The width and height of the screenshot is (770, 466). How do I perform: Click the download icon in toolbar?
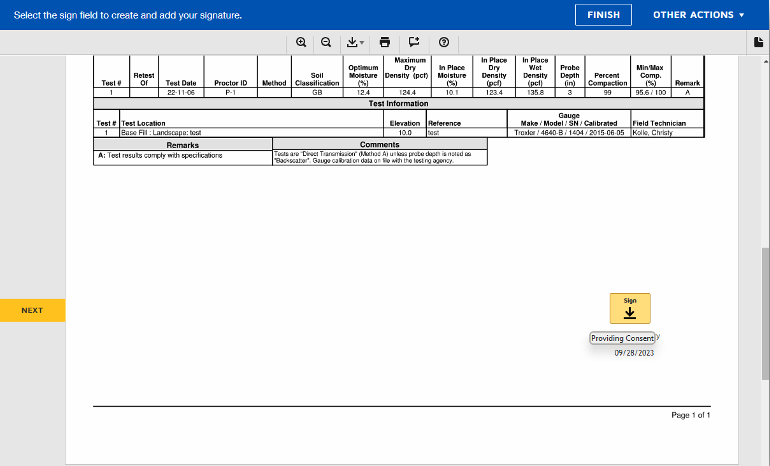(351, 42)
